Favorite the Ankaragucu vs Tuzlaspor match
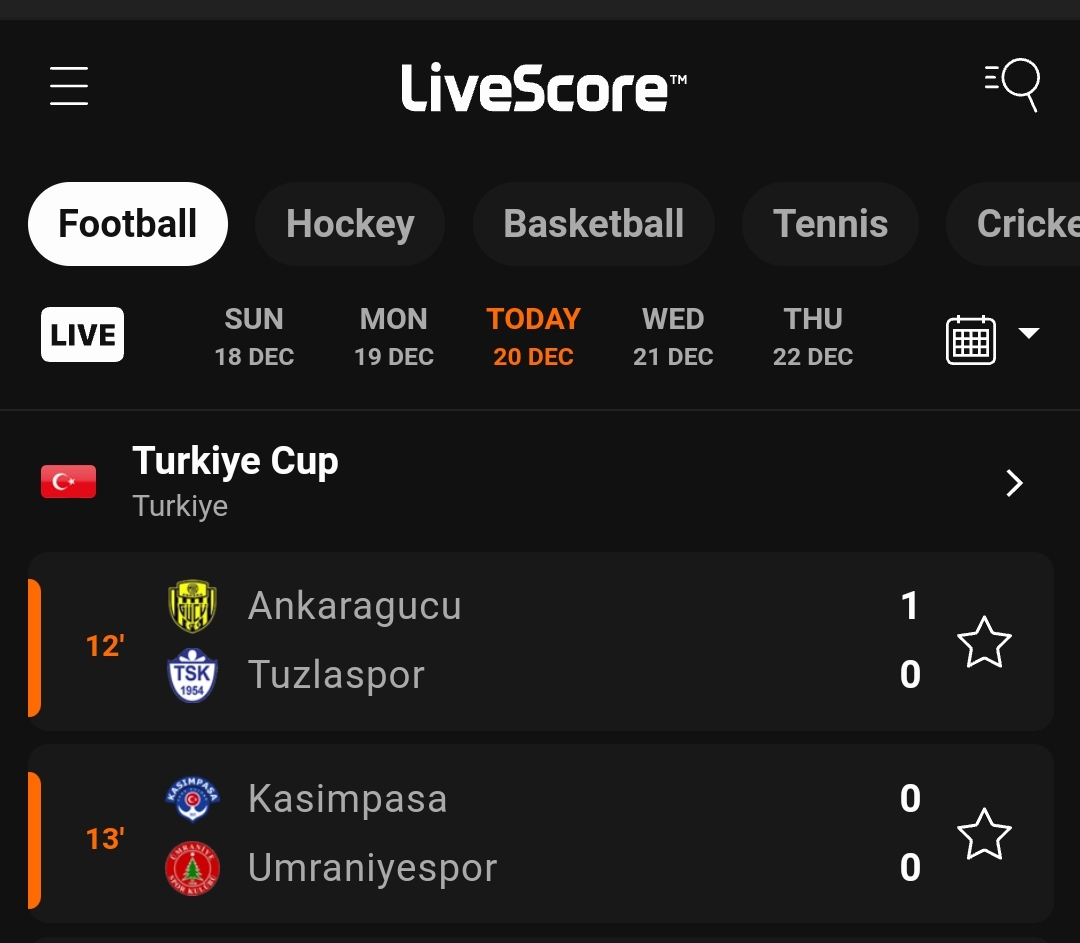 point(984,642)
